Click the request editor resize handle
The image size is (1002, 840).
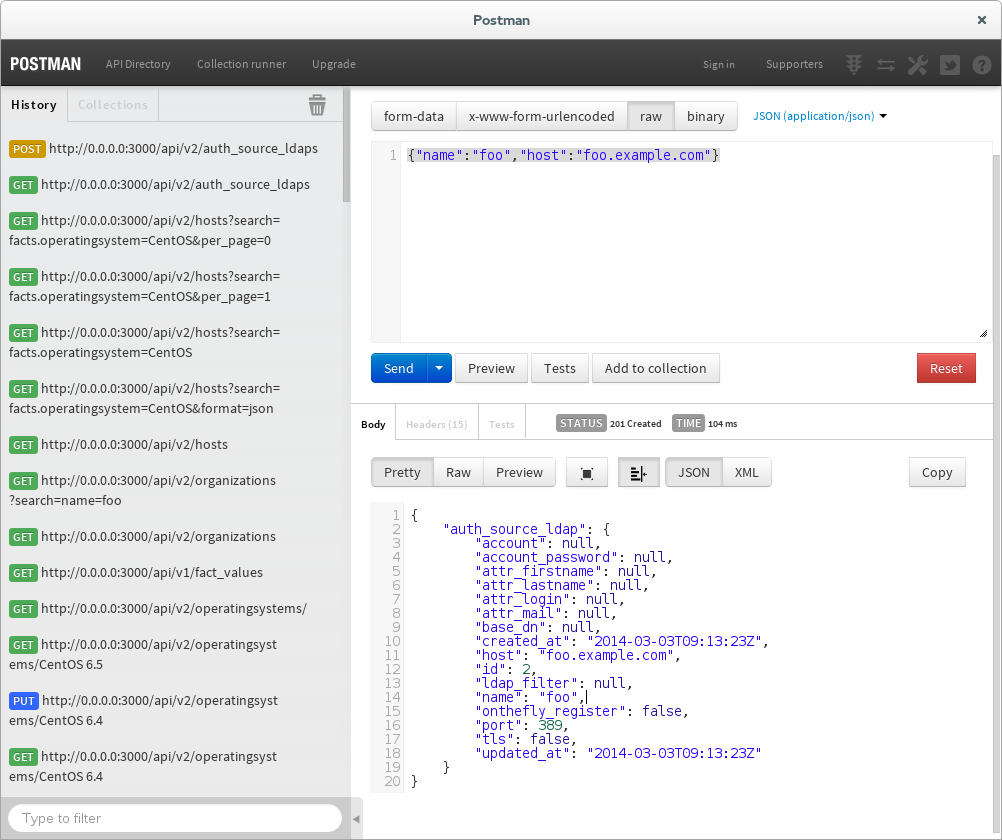click(x=983, y=334)
